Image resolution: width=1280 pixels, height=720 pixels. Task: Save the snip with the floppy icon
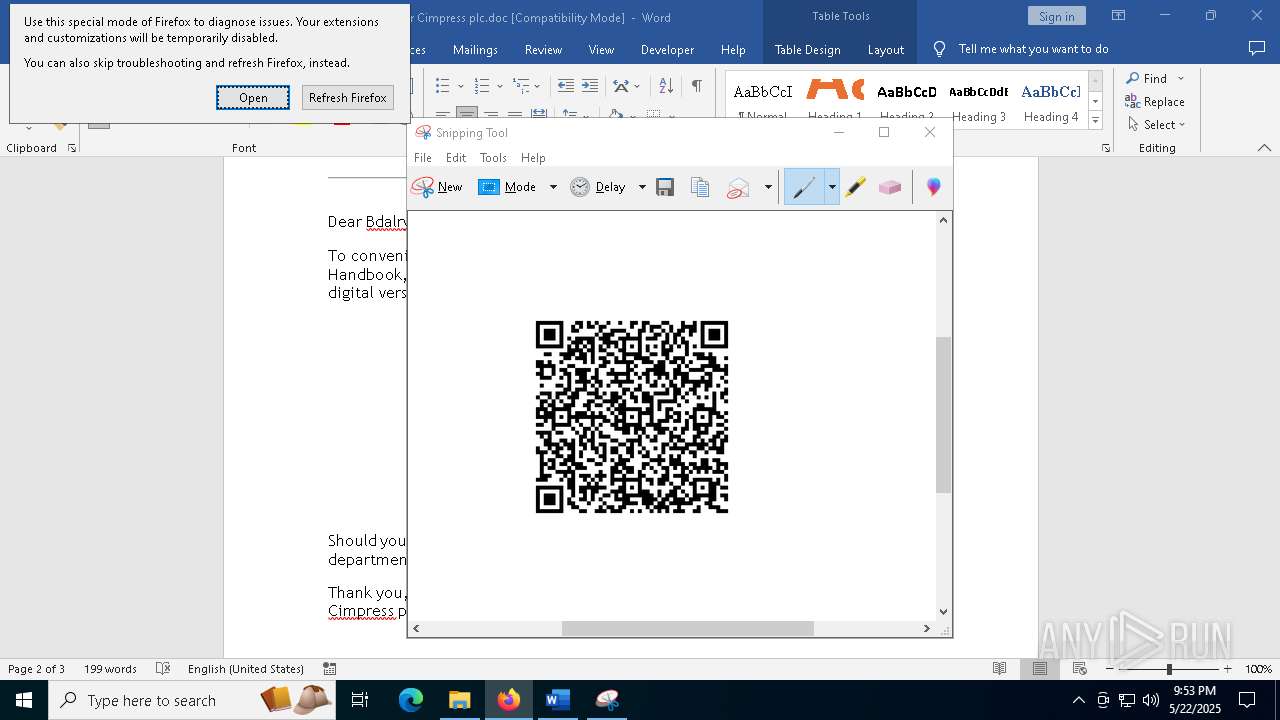click(x=665, y=187)
